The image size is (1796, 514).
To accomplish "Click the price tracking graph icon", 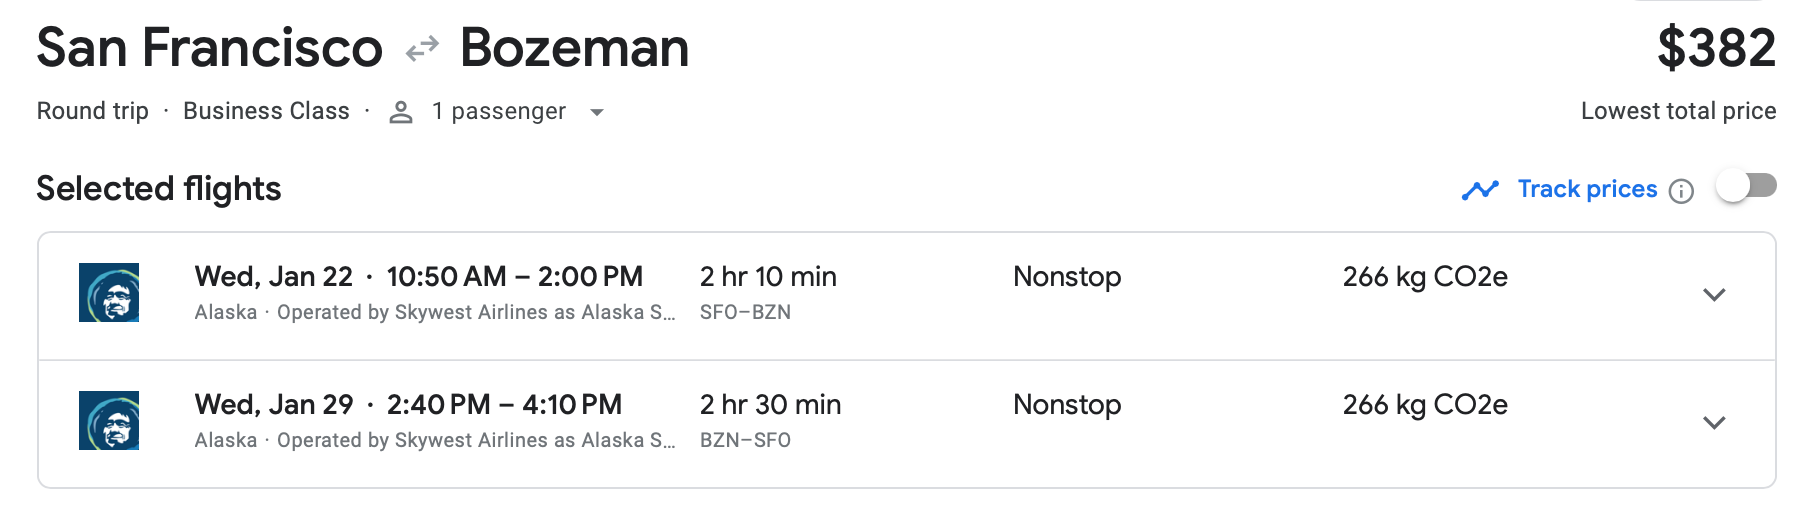I will (x=1480, y=190).
